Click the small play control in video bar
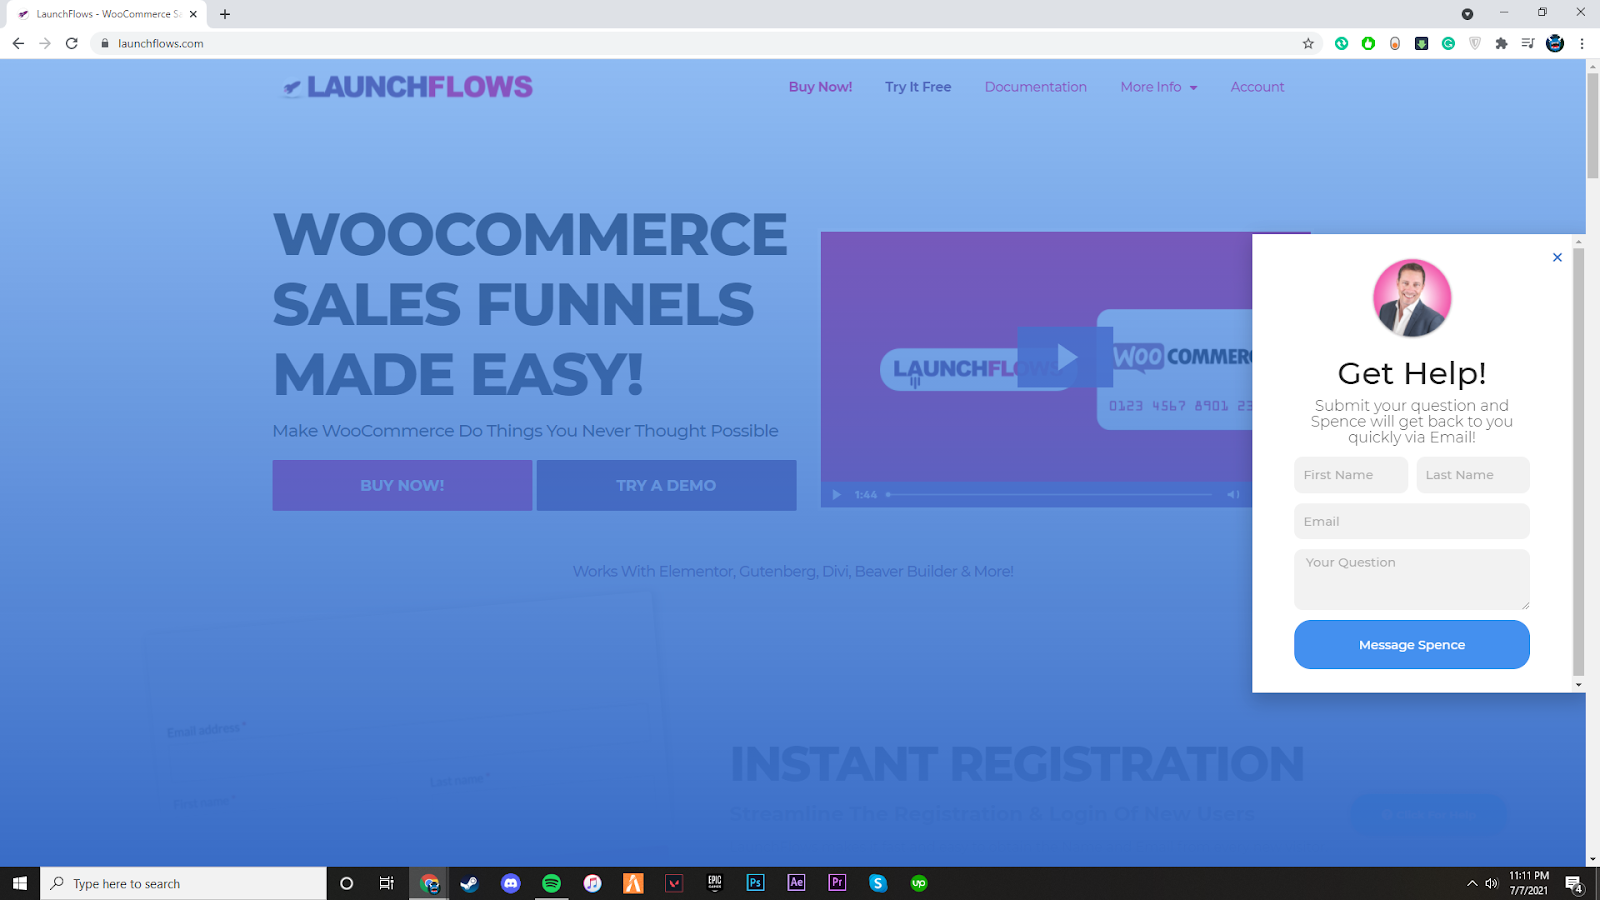1600x900 pixels. coord(837,494)
